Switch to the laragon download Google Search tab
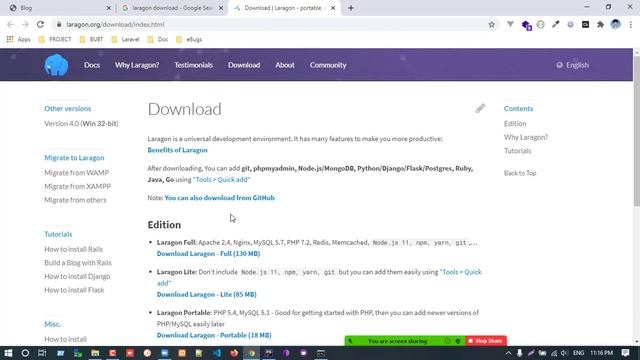The image size is (640, 360). pyautogui.click(x=171, y=8)
